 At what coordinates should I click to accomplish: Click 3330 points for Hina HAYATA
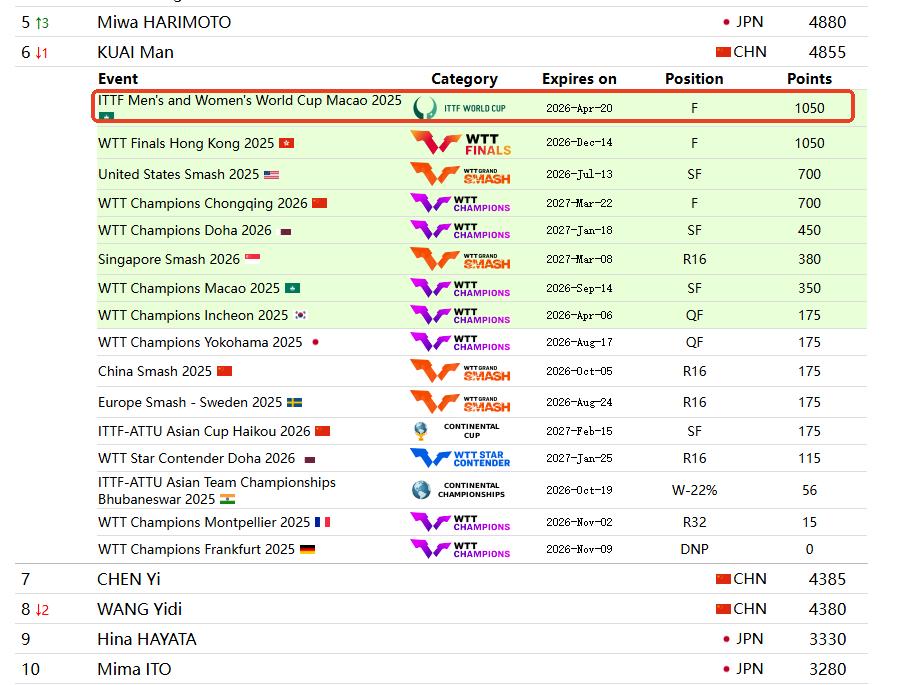tap(827, 639)
